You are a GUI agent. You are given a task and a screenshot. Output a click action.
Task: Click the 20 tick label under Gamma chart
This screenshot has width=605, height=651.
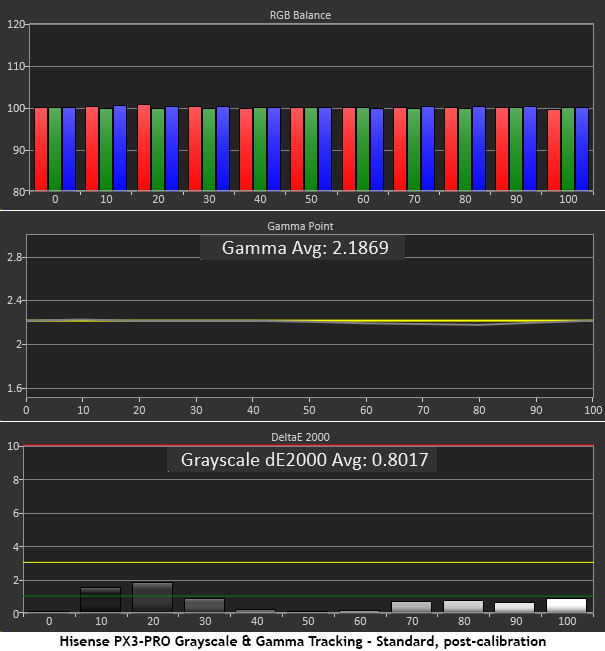pyautogui.click(x=139, y=410)
